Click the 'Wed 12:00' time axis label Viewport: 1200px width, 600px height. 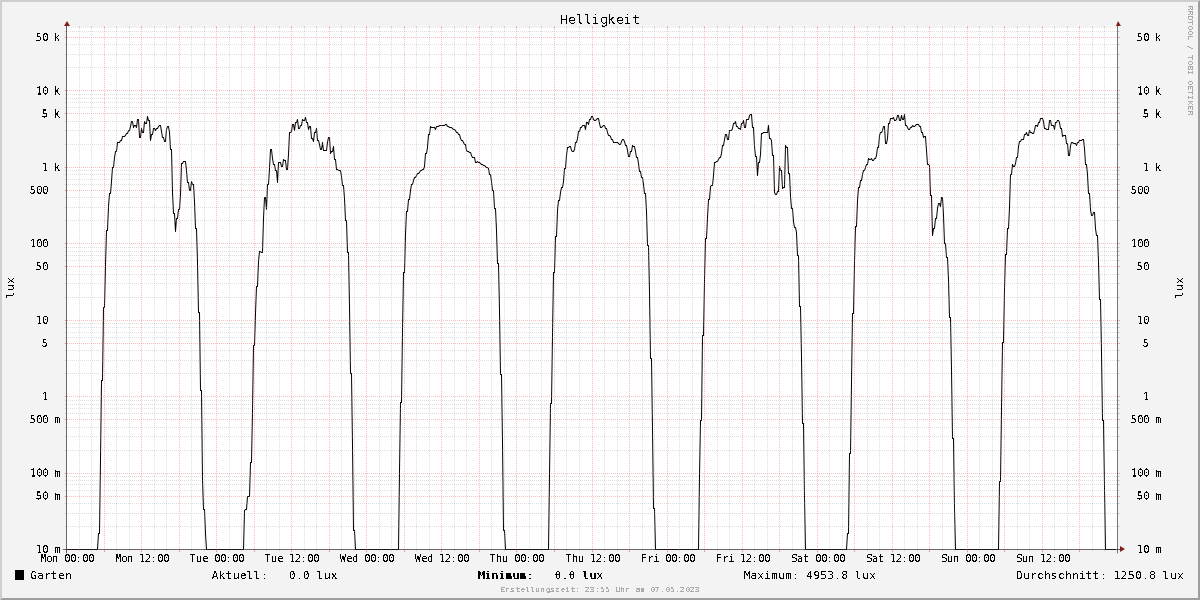coord(443,558)
